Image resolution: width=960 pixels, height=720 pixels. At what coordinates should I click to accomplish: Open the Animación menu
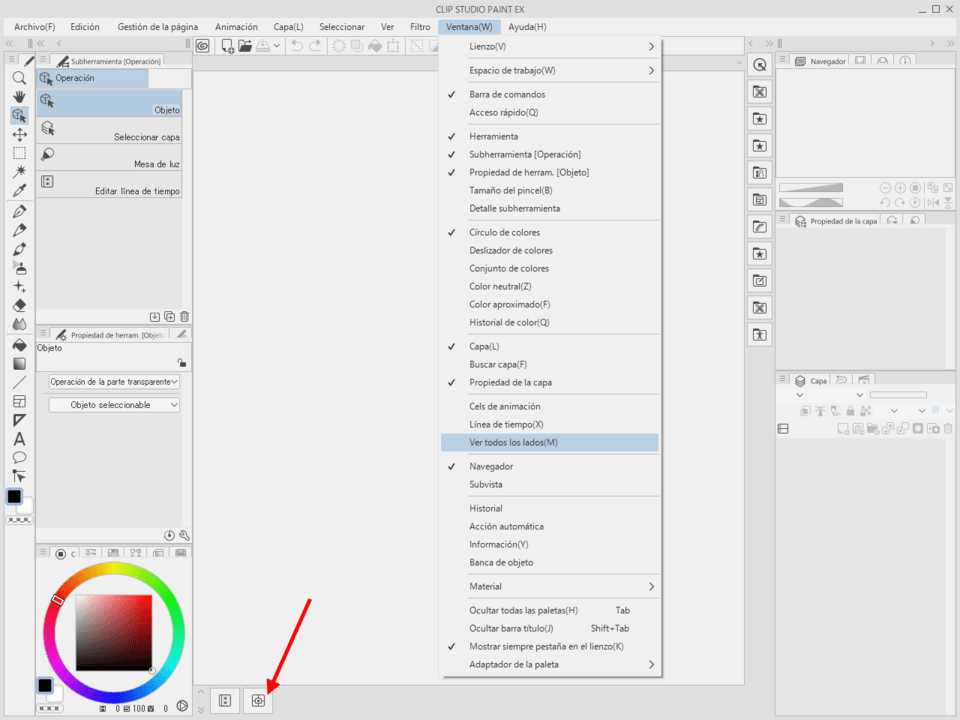click(236, 27)
